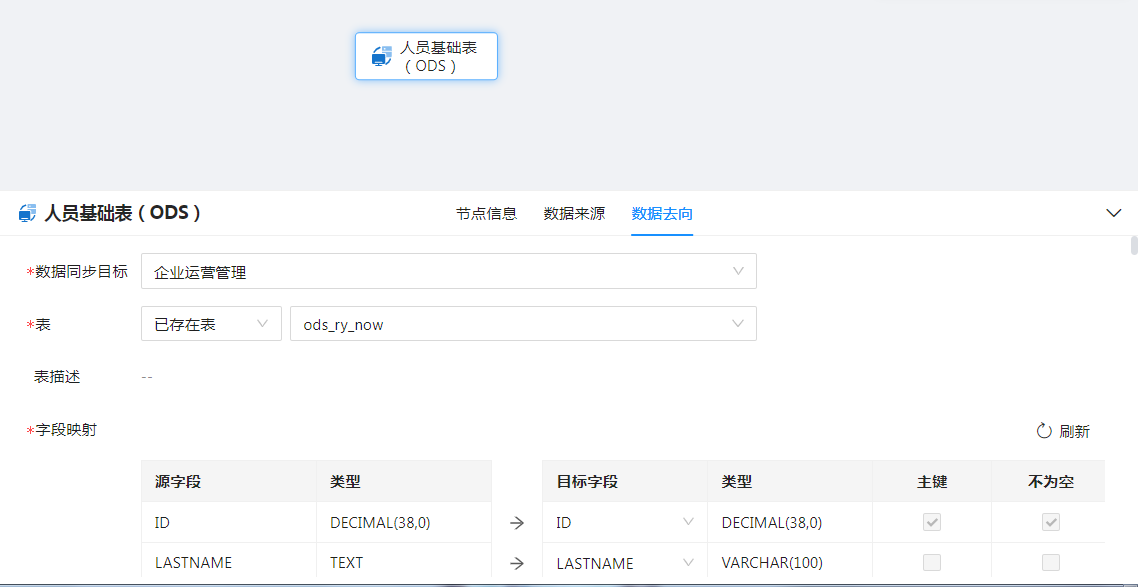1138x587 pixels.
Task: Open the target field ID dropdown
Action: pyautogui.click(x=624, y=522)
